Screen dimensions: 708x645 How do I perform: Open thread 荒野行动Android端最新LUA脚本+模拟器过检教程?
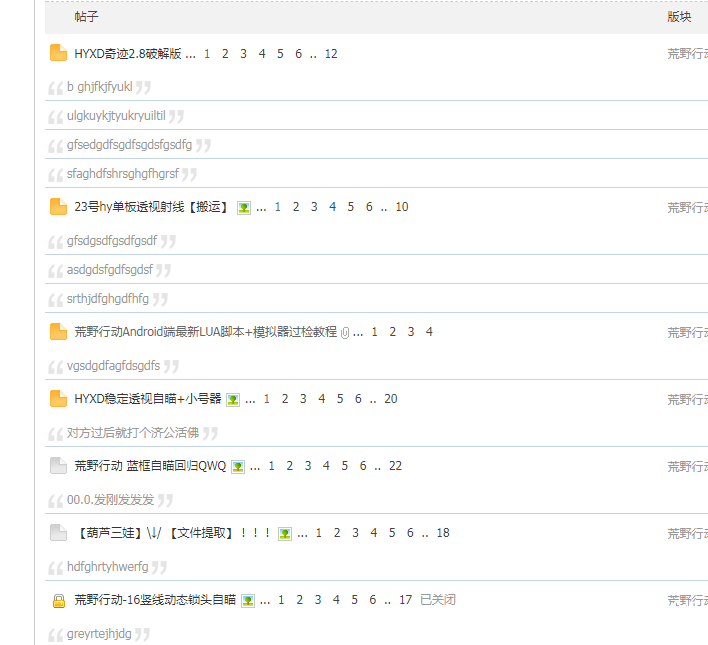tap(205, 332)
